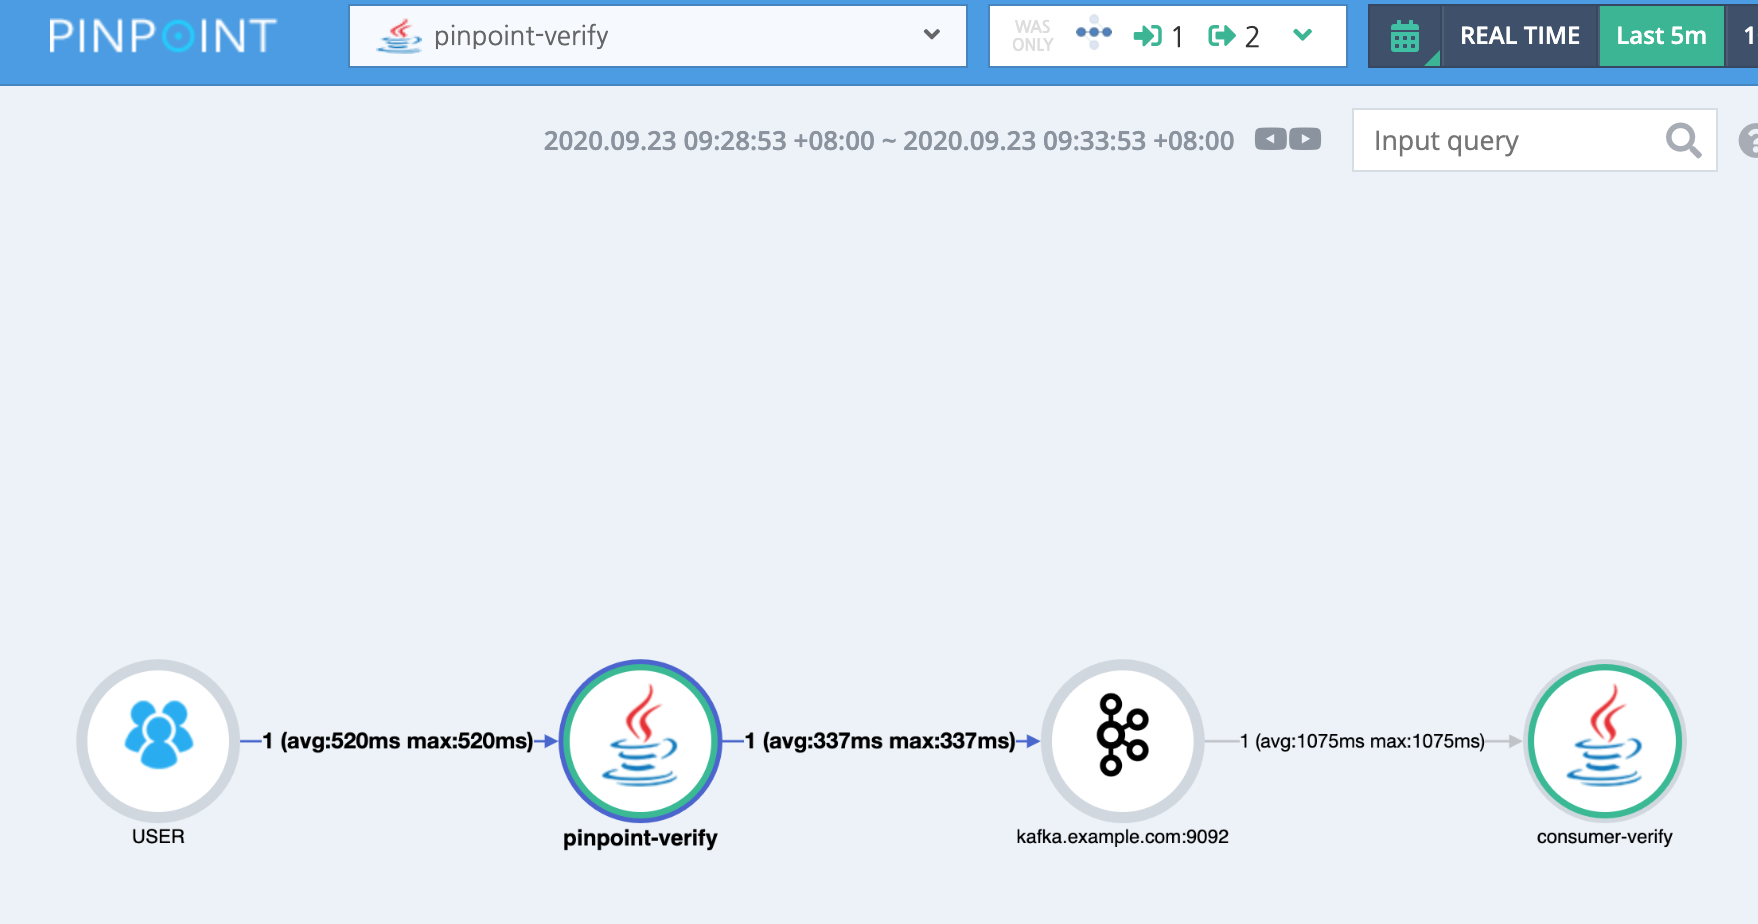The image size is (1758, 924).
Task: Click the Java icon in application selector
Action: 399,36
